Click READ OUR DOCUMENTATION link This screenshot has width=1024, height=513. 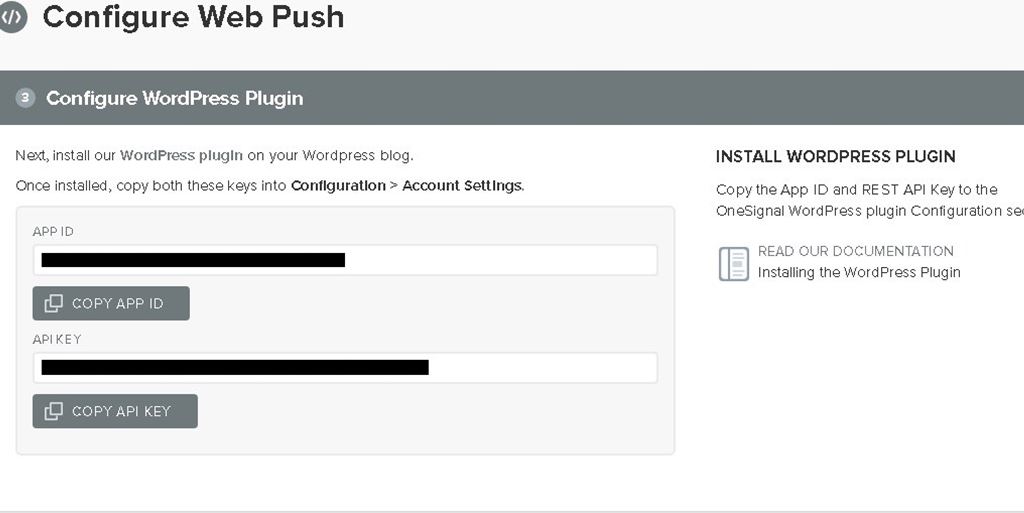pyautogui.click(x=855, y=251)
